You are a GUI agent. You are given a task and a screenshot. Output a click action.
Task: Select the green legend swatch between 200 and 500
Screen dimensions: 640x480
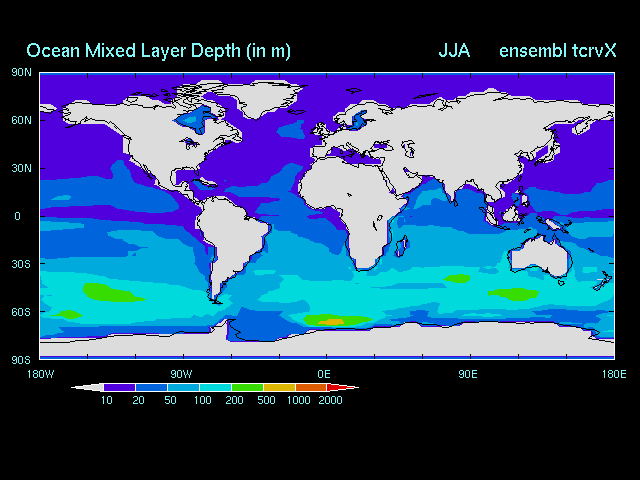pyautogui.click(x=247, y=387)
